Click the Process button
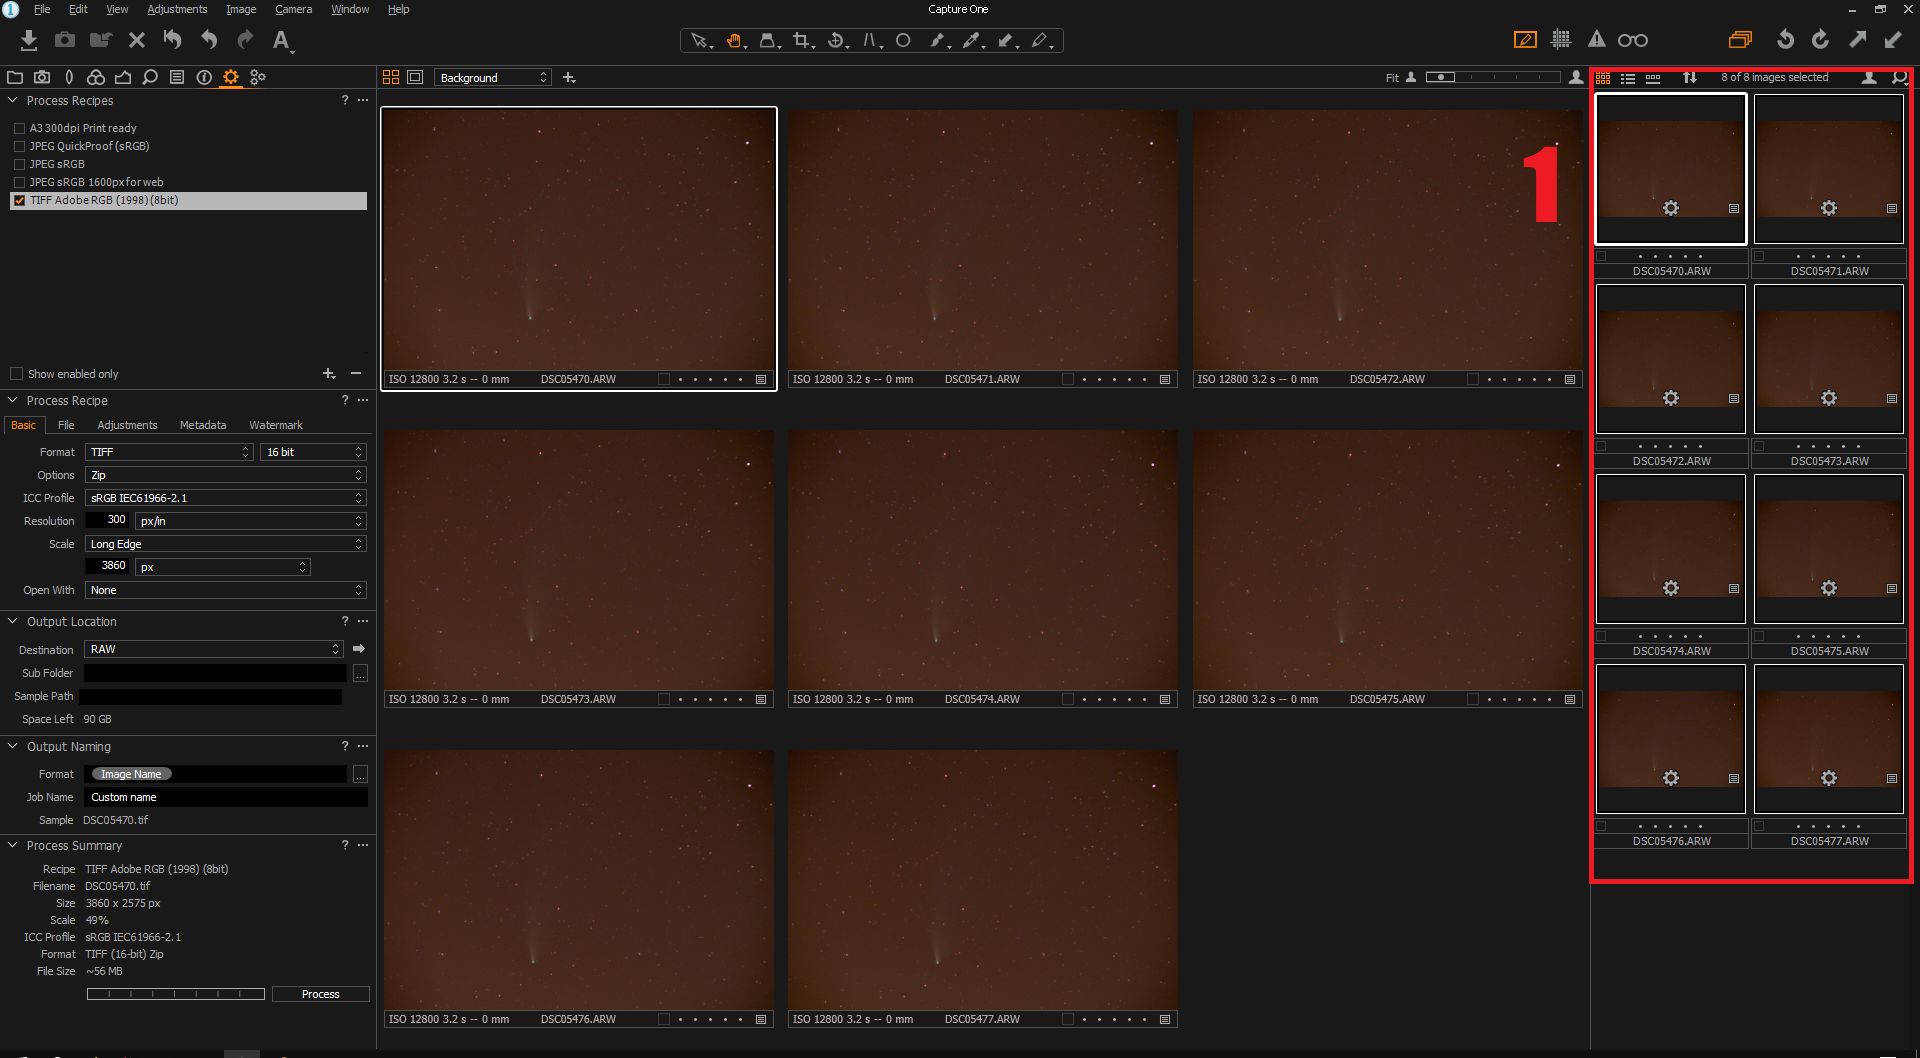 [x=320, y=994]
